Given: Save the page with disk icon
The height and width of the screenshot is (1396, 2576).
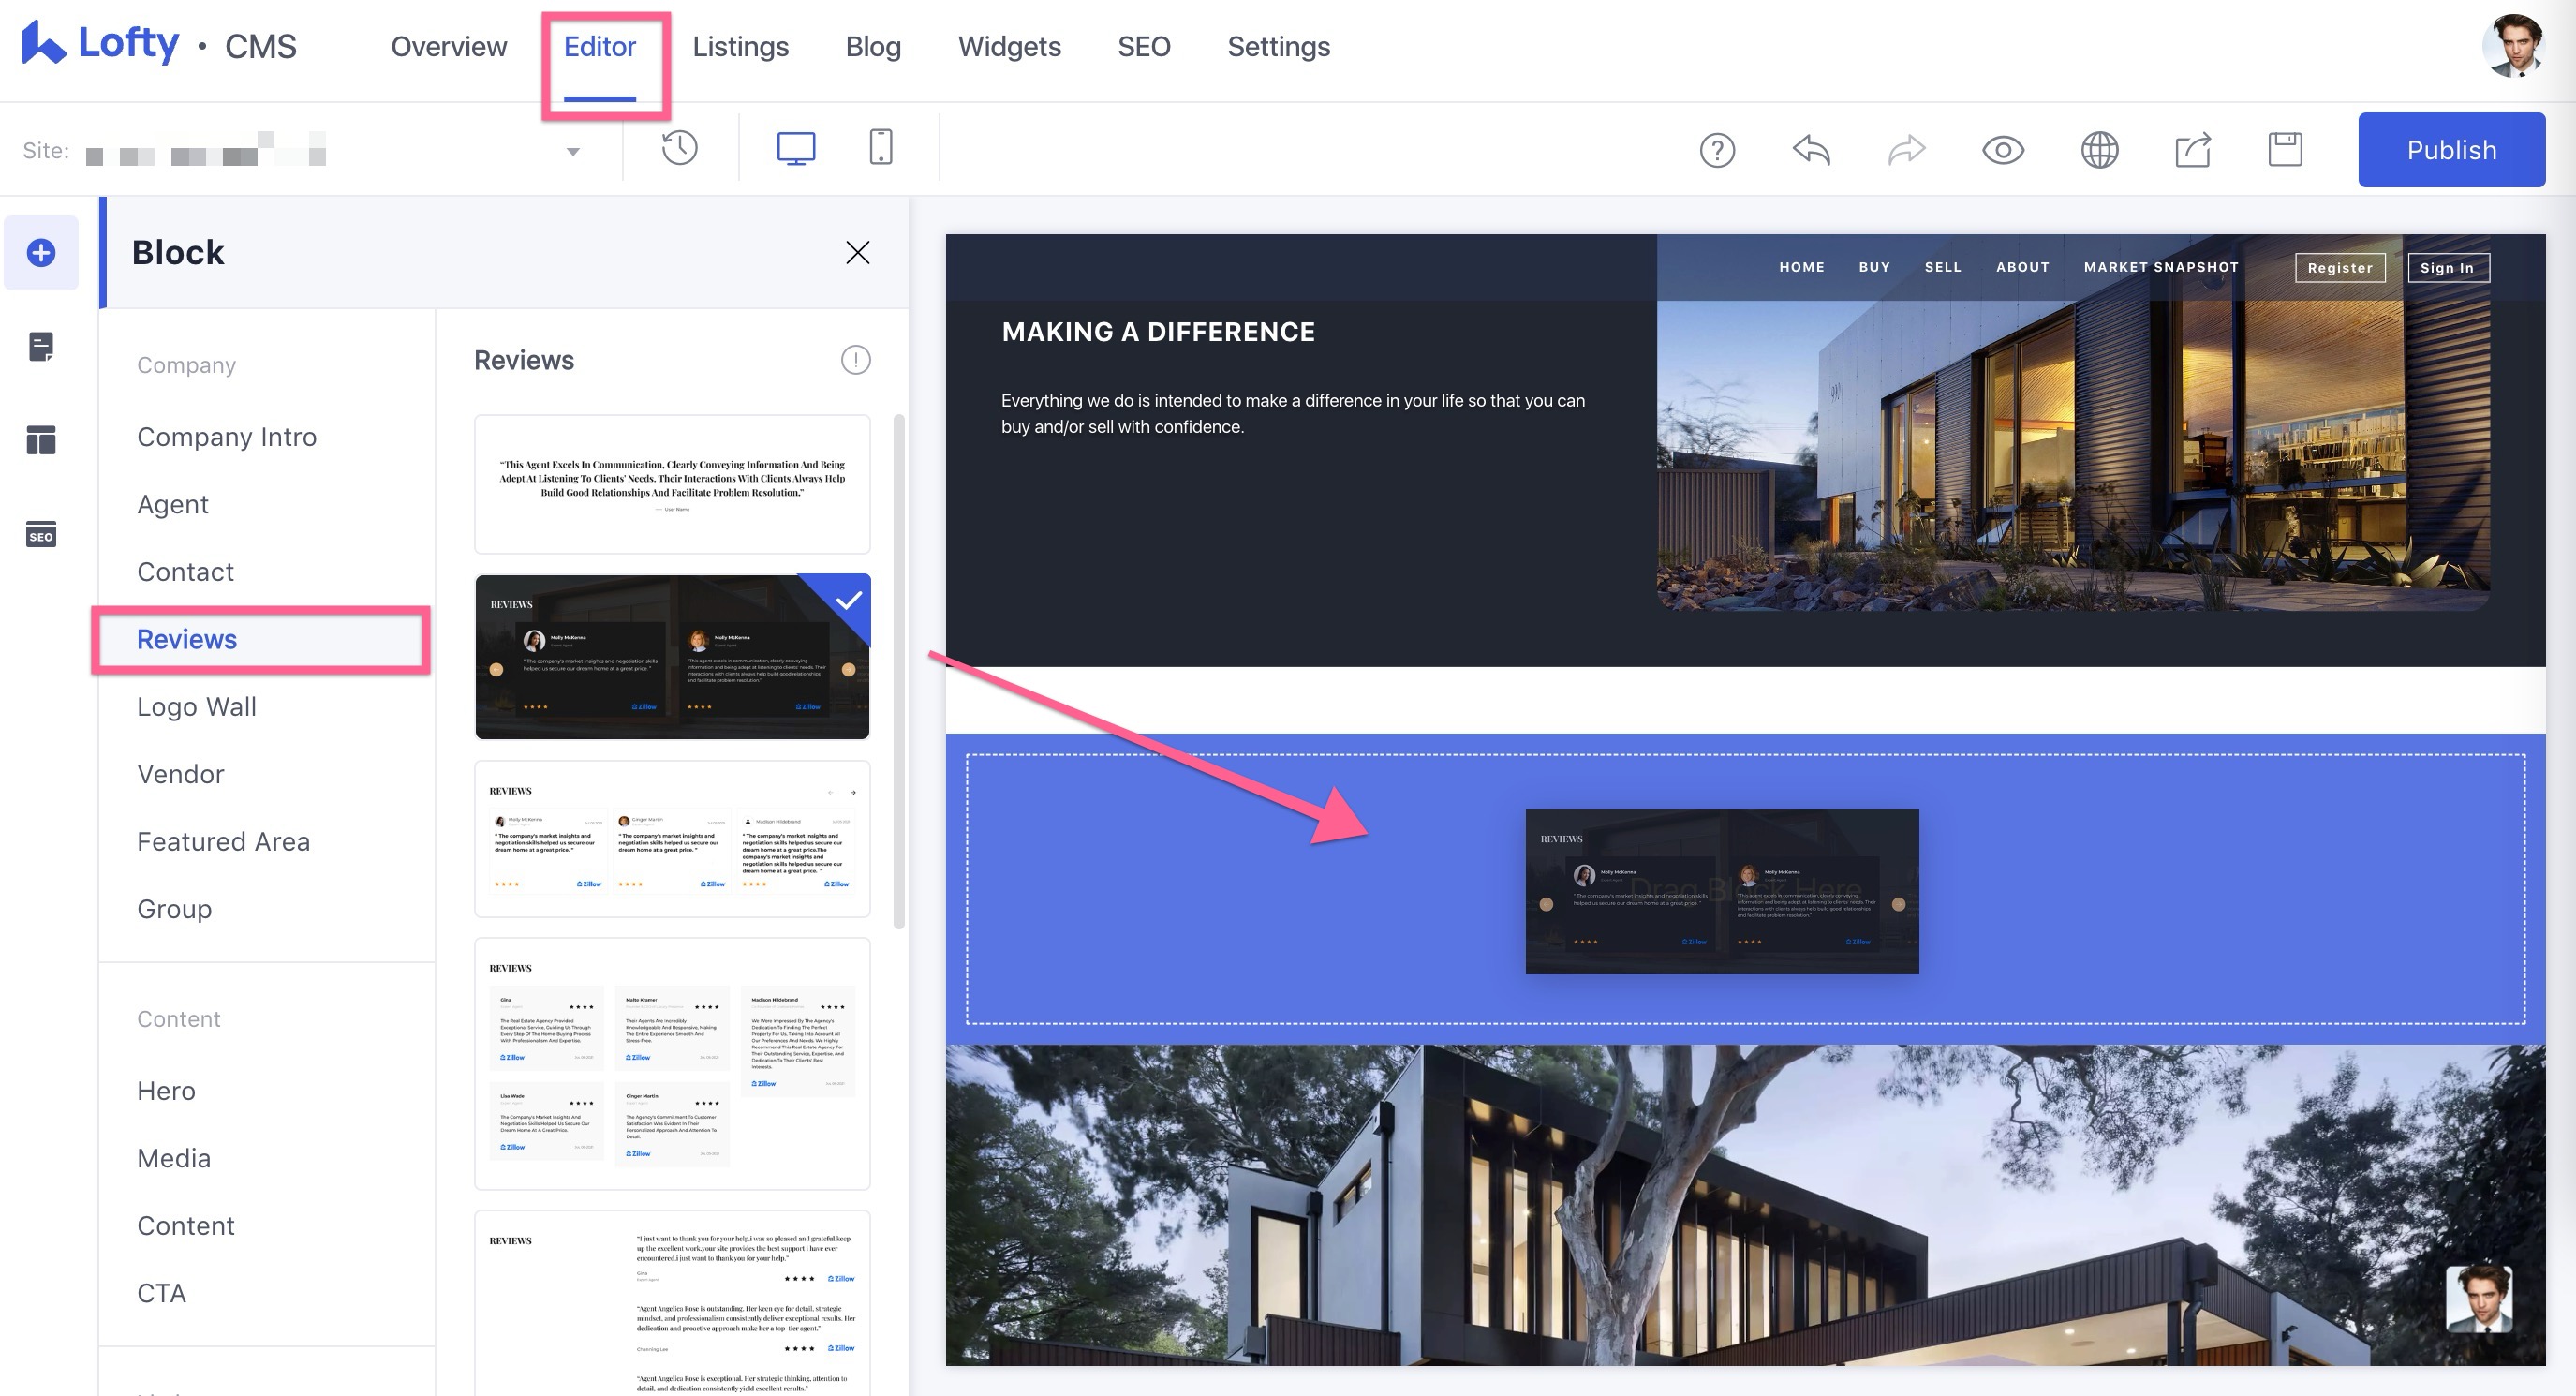Looking at the screenshot, I should (2285, 150).
